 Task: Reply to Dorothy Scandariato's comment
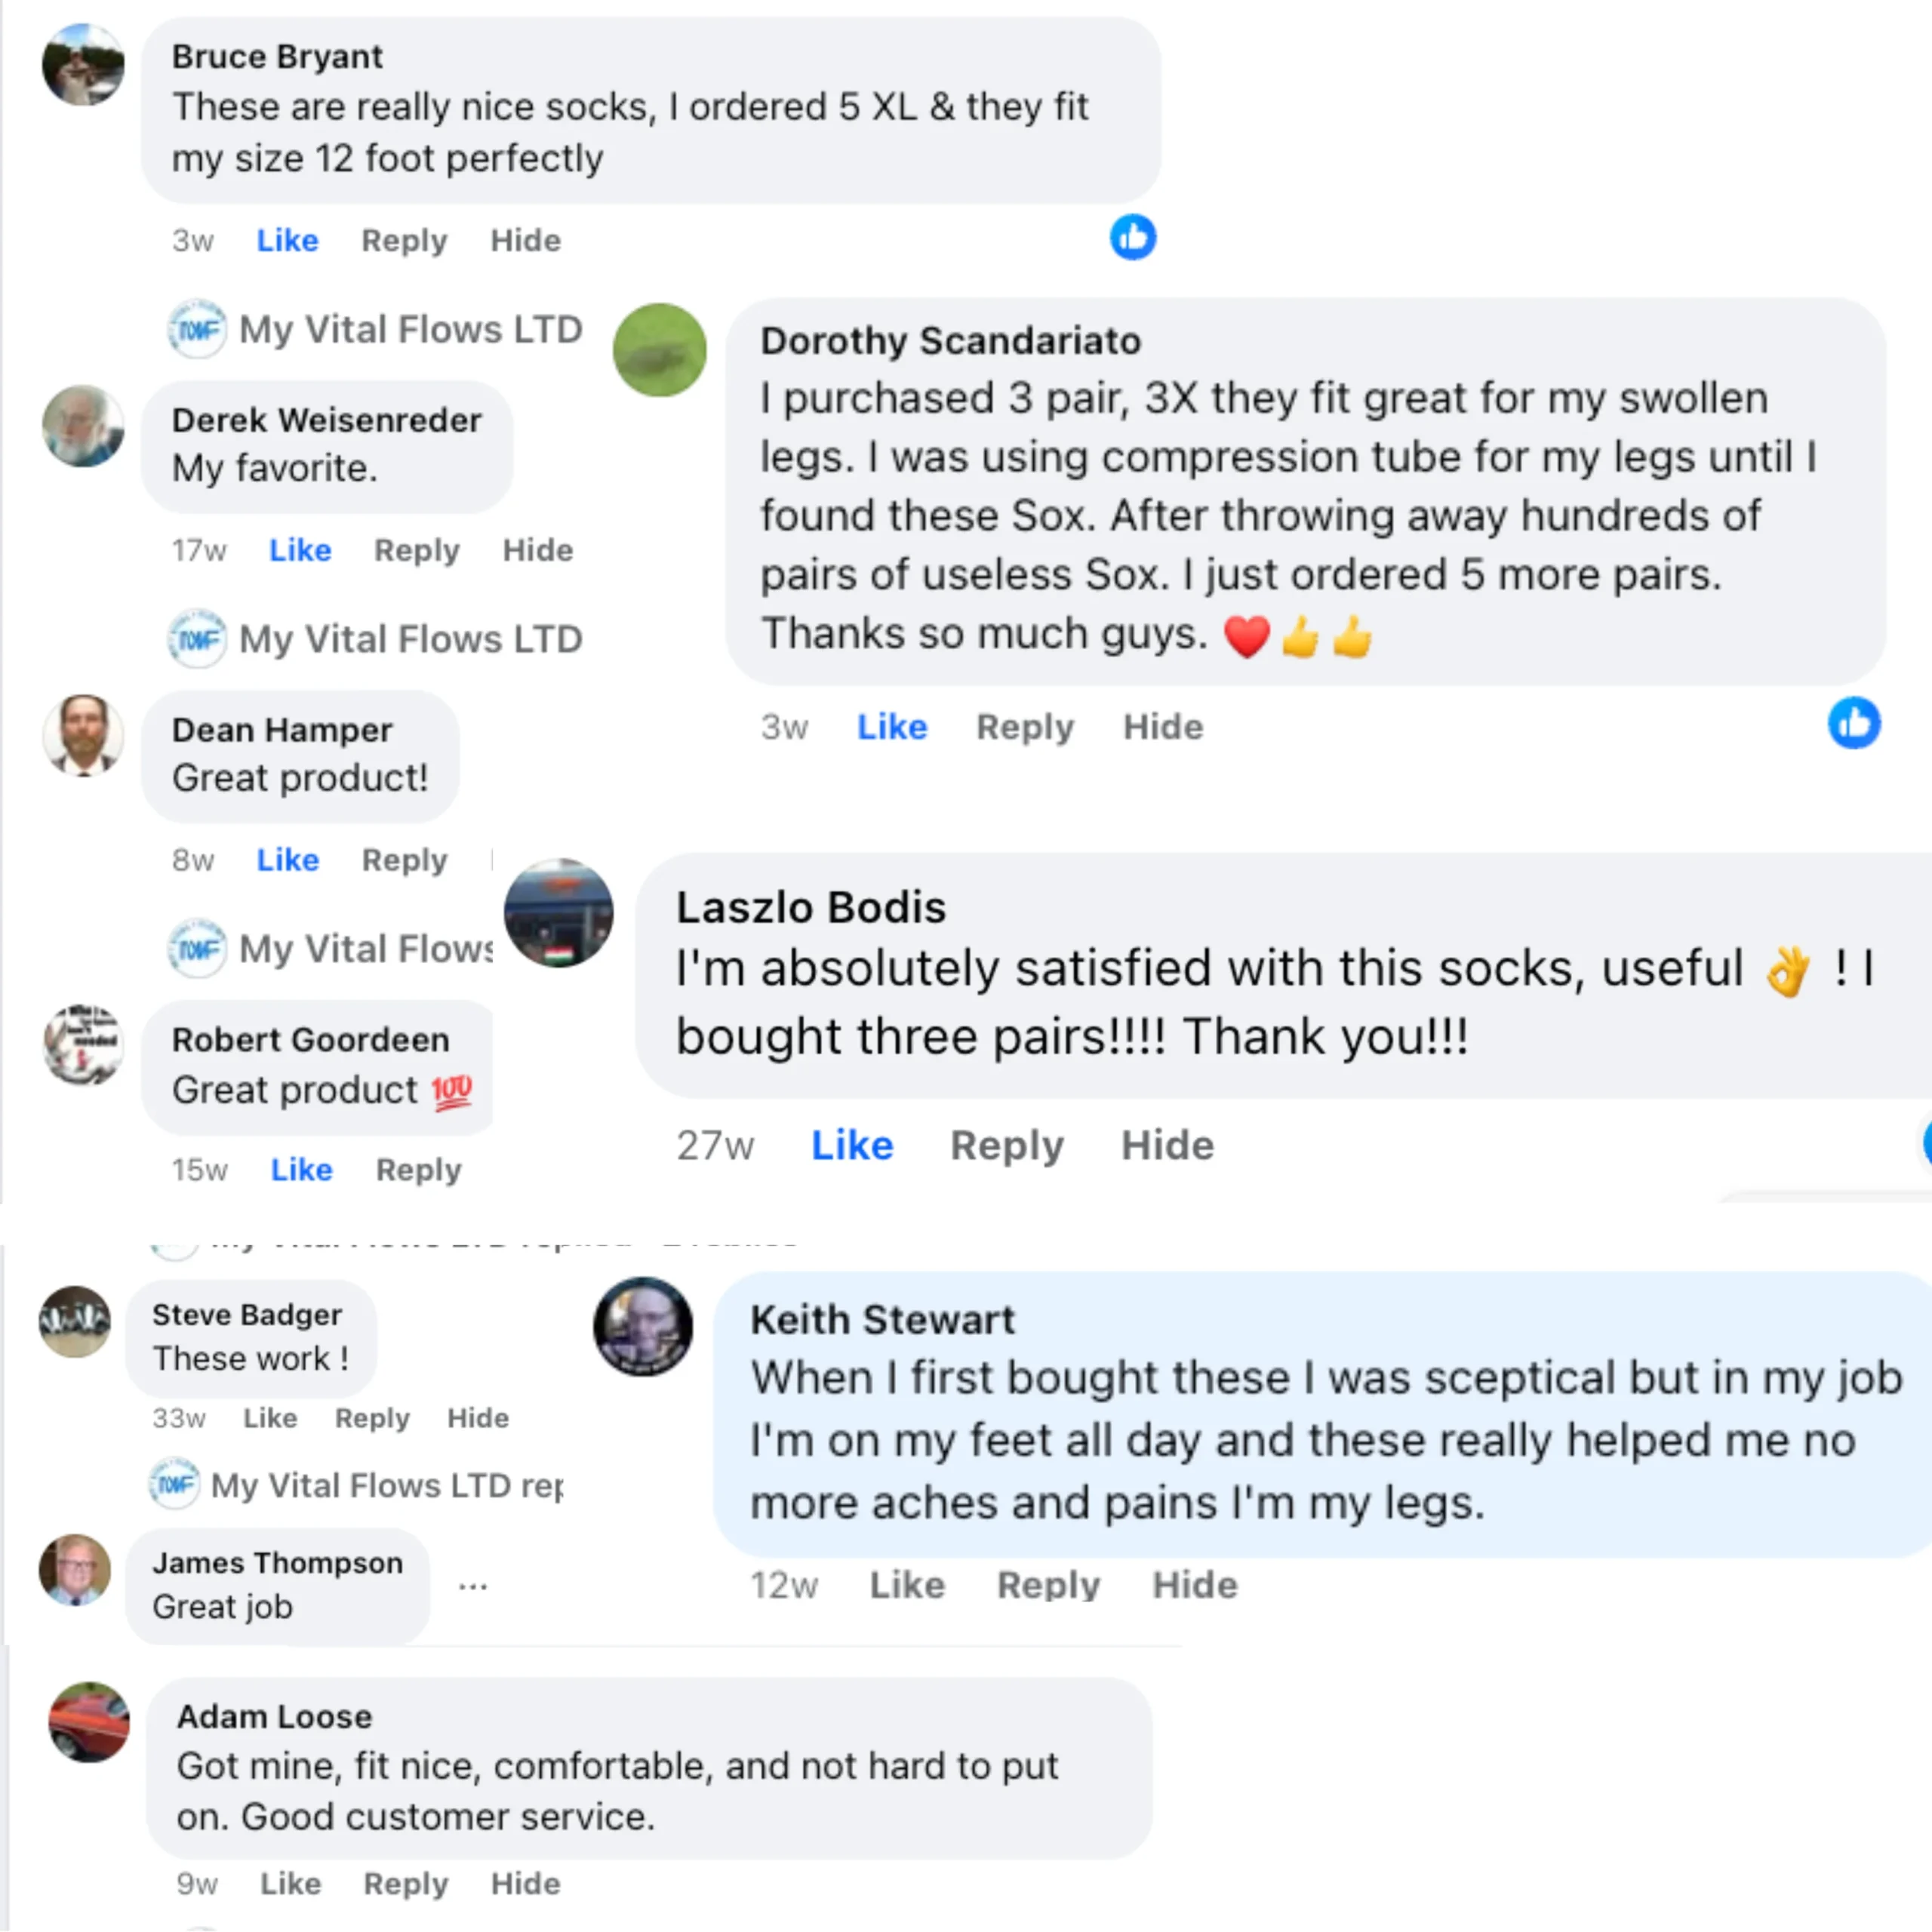pyautogui.click(x=1025, y=727)
